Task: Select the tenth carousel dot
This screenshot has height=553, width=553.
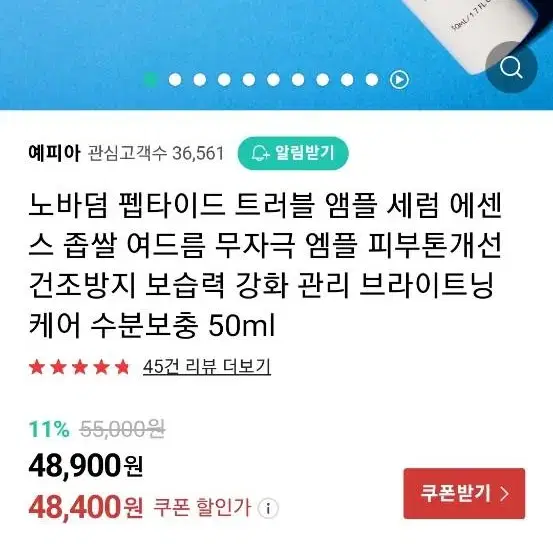Action: tap(372, 80)
